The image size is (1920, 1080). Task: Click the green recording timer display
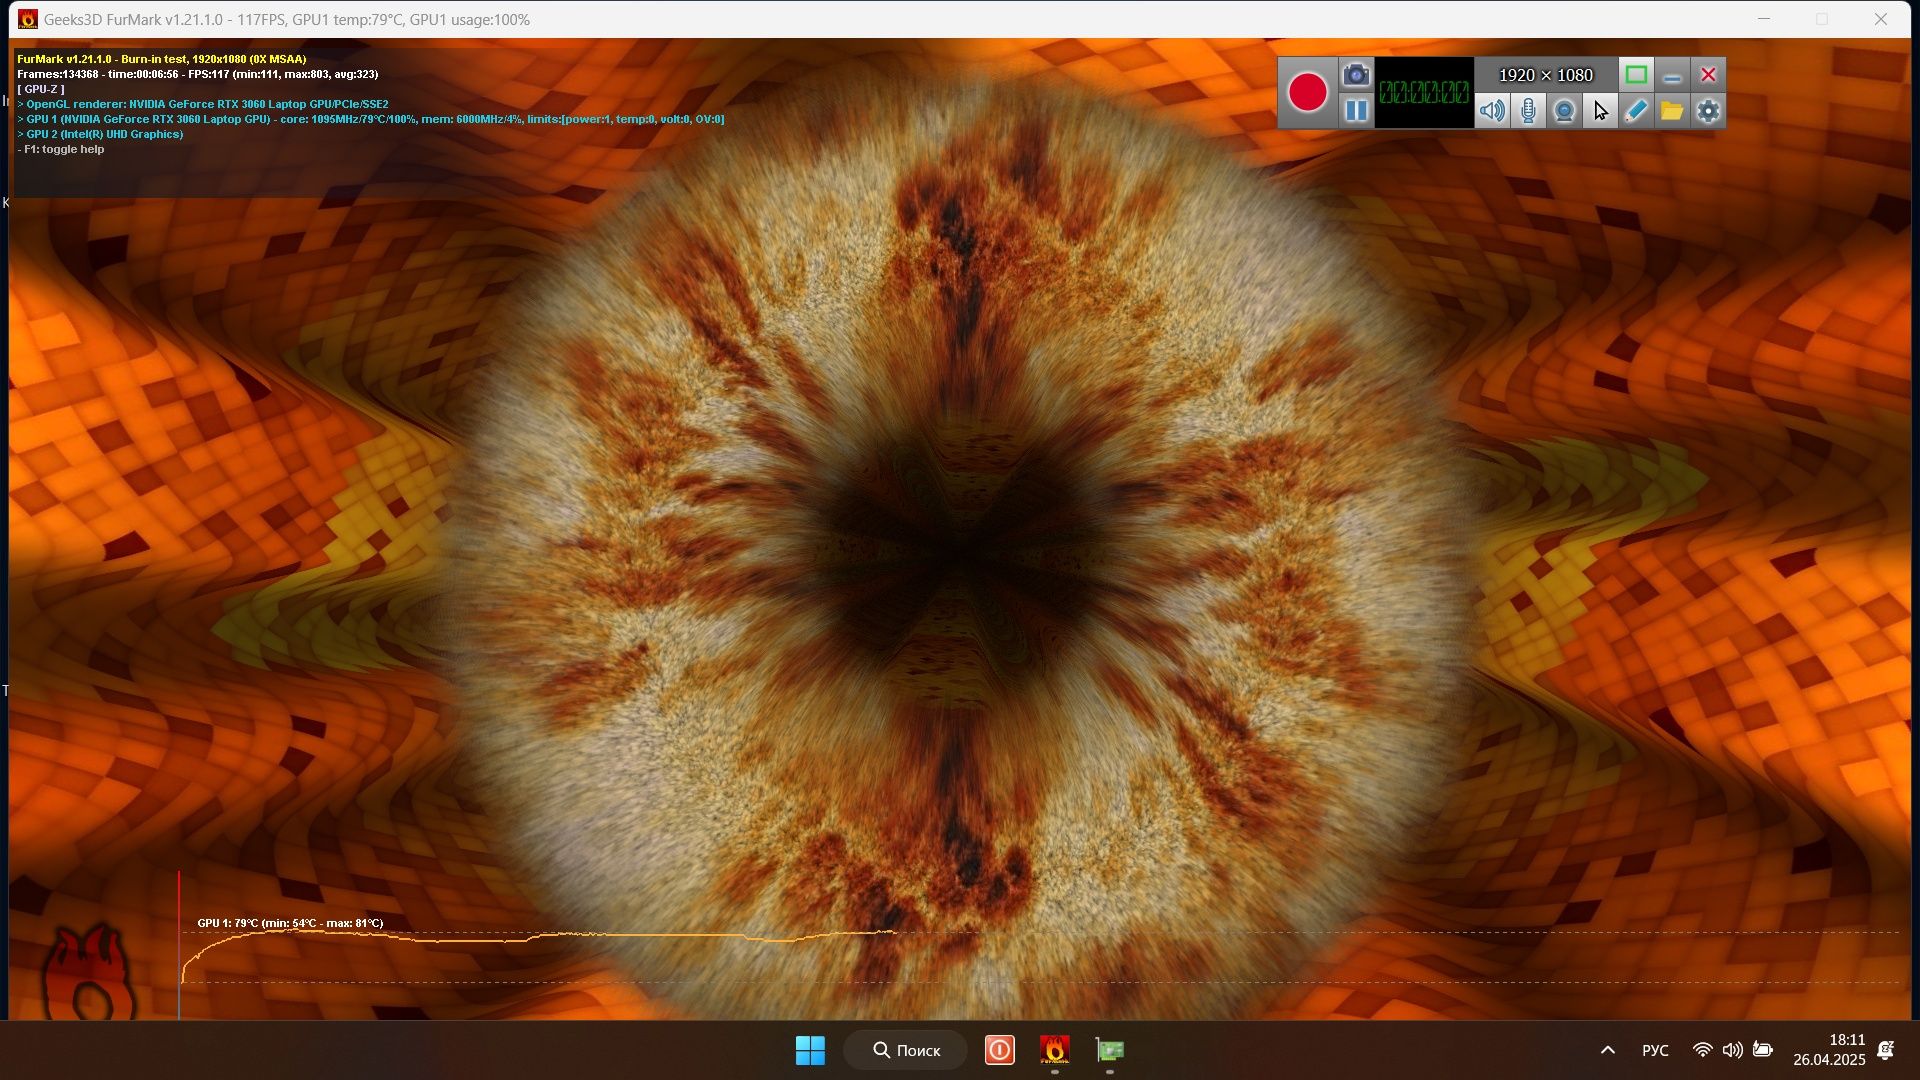(x=1424, y=92)
